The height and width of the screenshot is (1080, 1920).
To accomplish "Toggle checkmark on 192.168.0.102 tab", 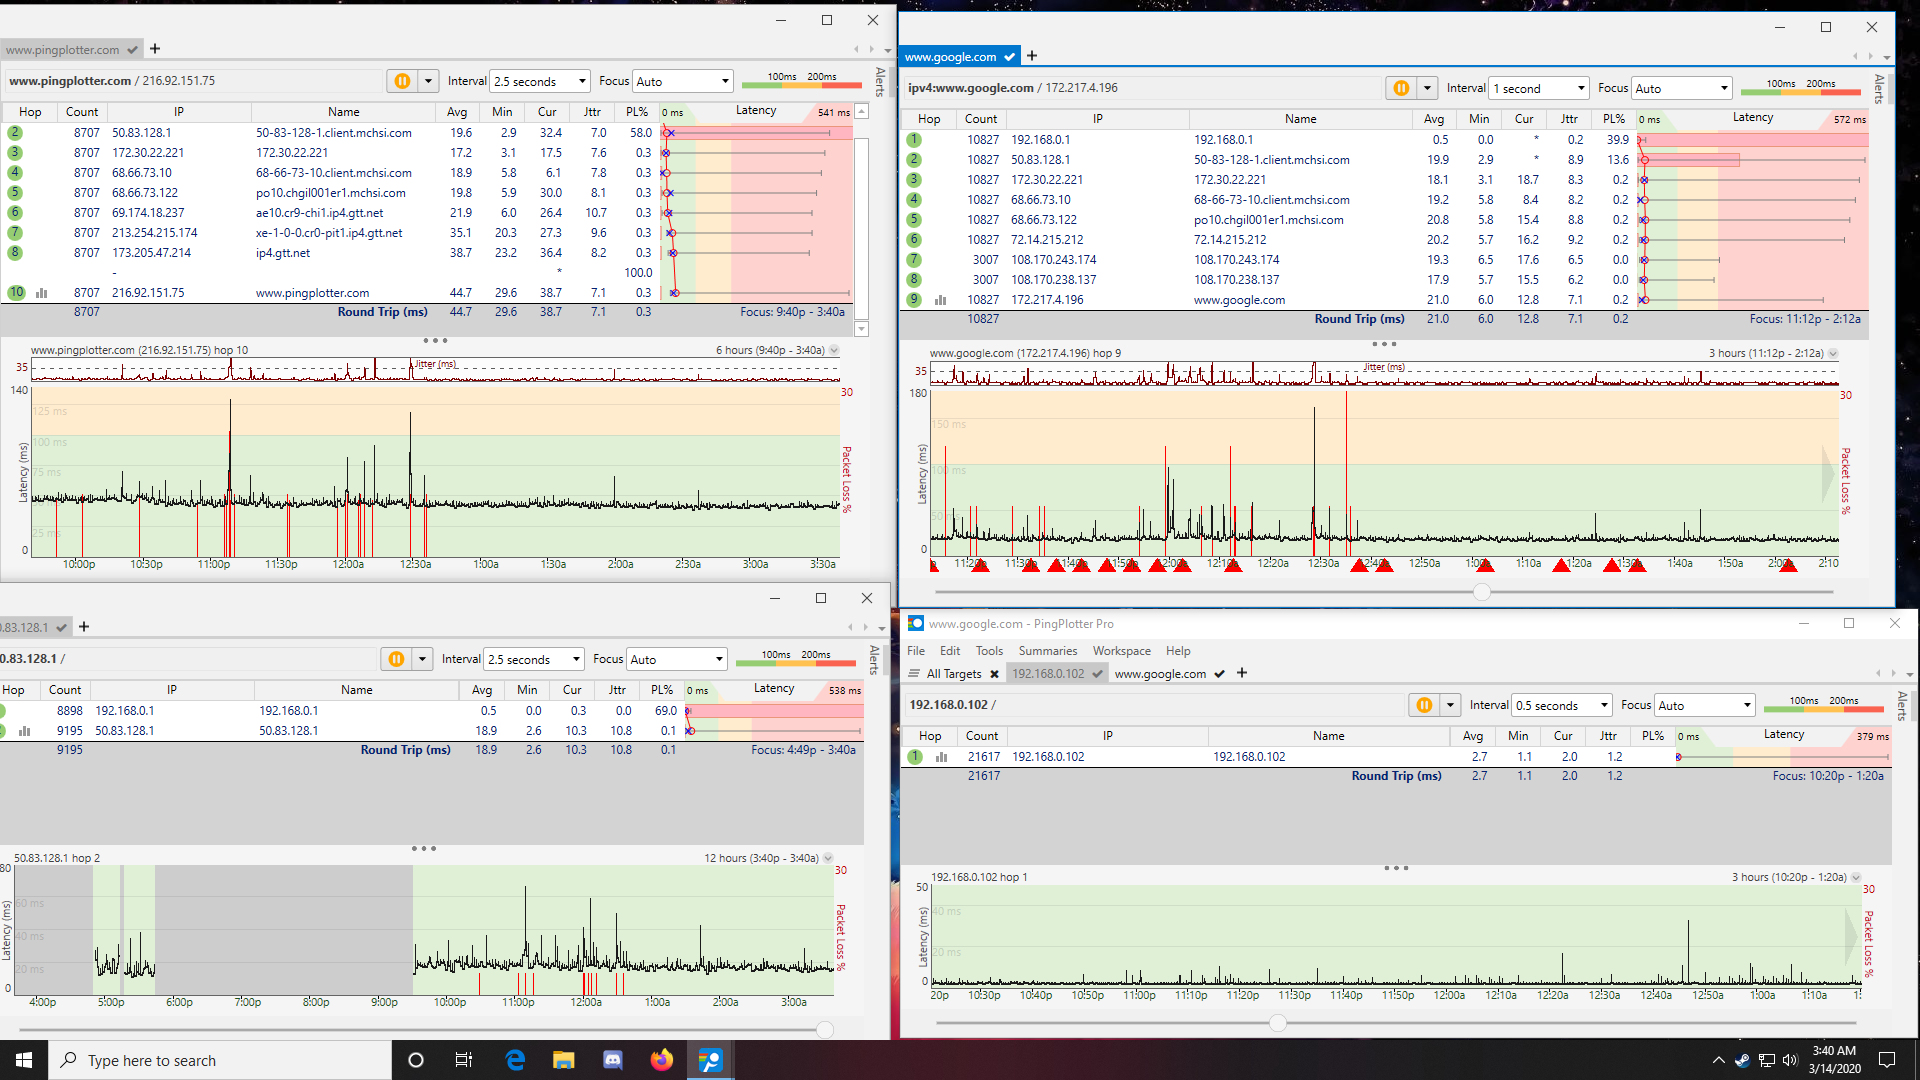I will (x=1097, y=674).
